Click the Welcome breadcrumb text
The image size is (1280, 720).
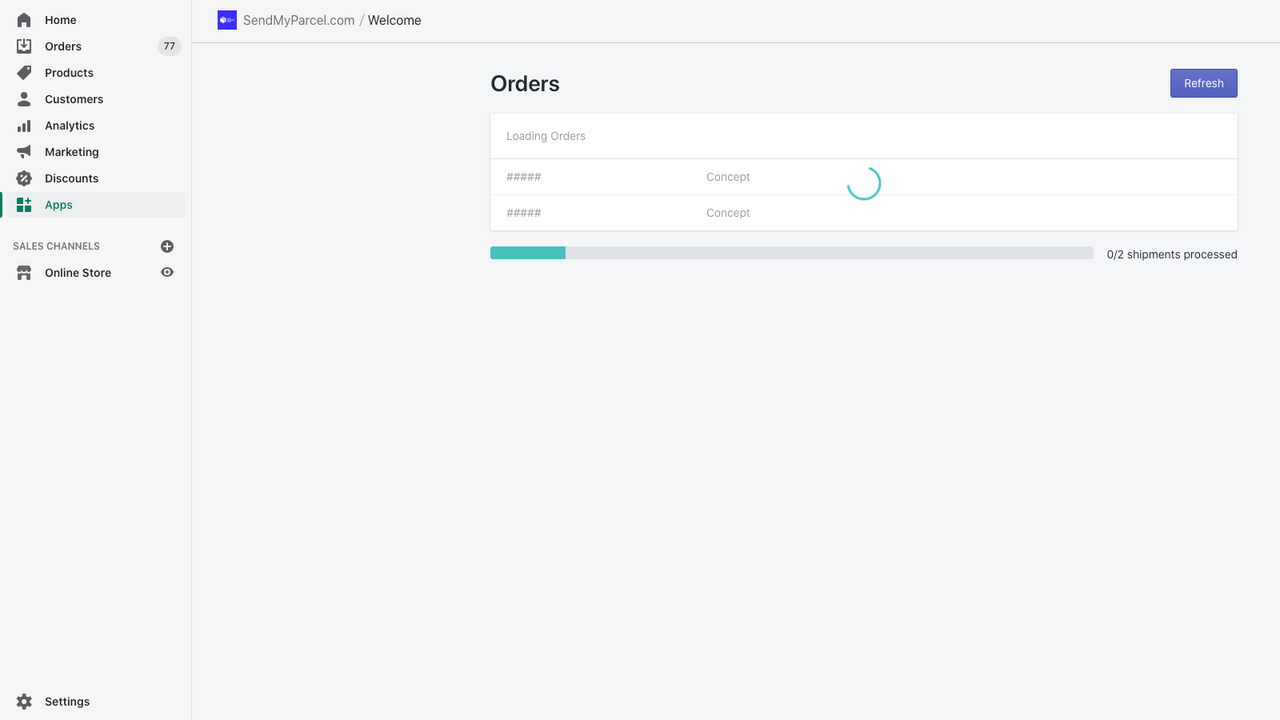(x=394, y=20)
